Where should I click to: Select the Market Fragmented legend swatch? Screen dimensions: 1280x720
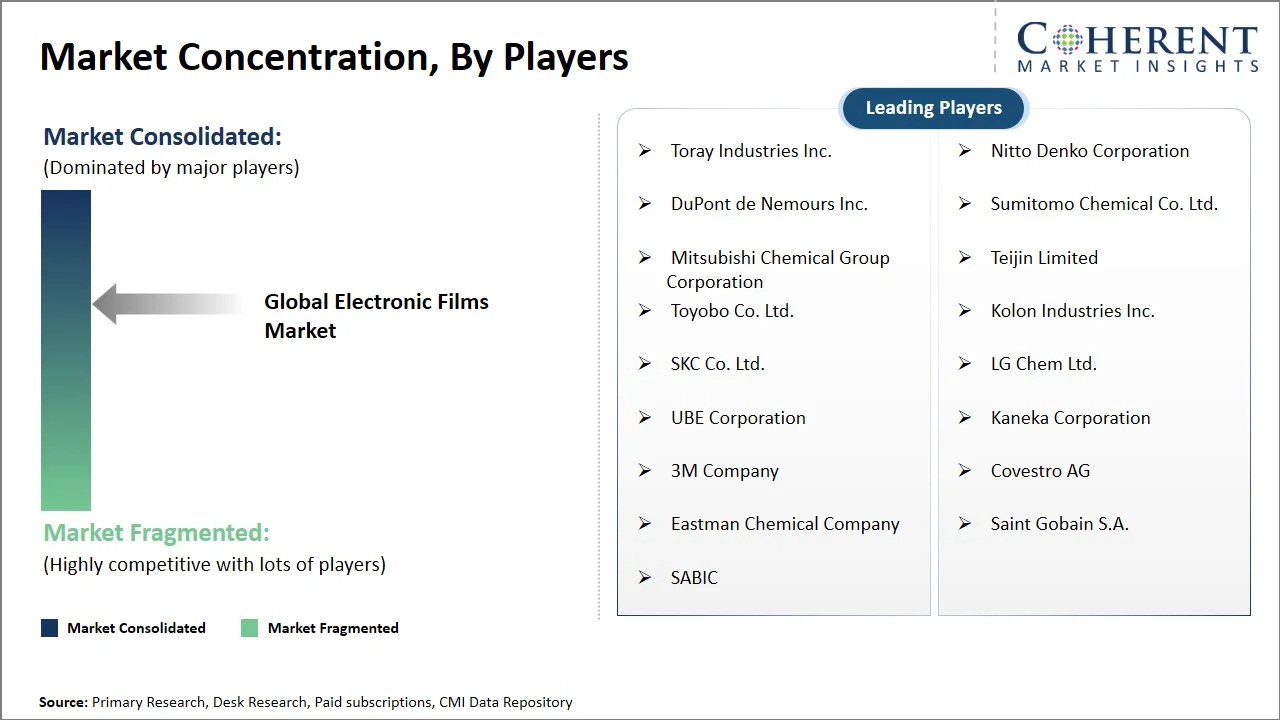coord(249,628)
